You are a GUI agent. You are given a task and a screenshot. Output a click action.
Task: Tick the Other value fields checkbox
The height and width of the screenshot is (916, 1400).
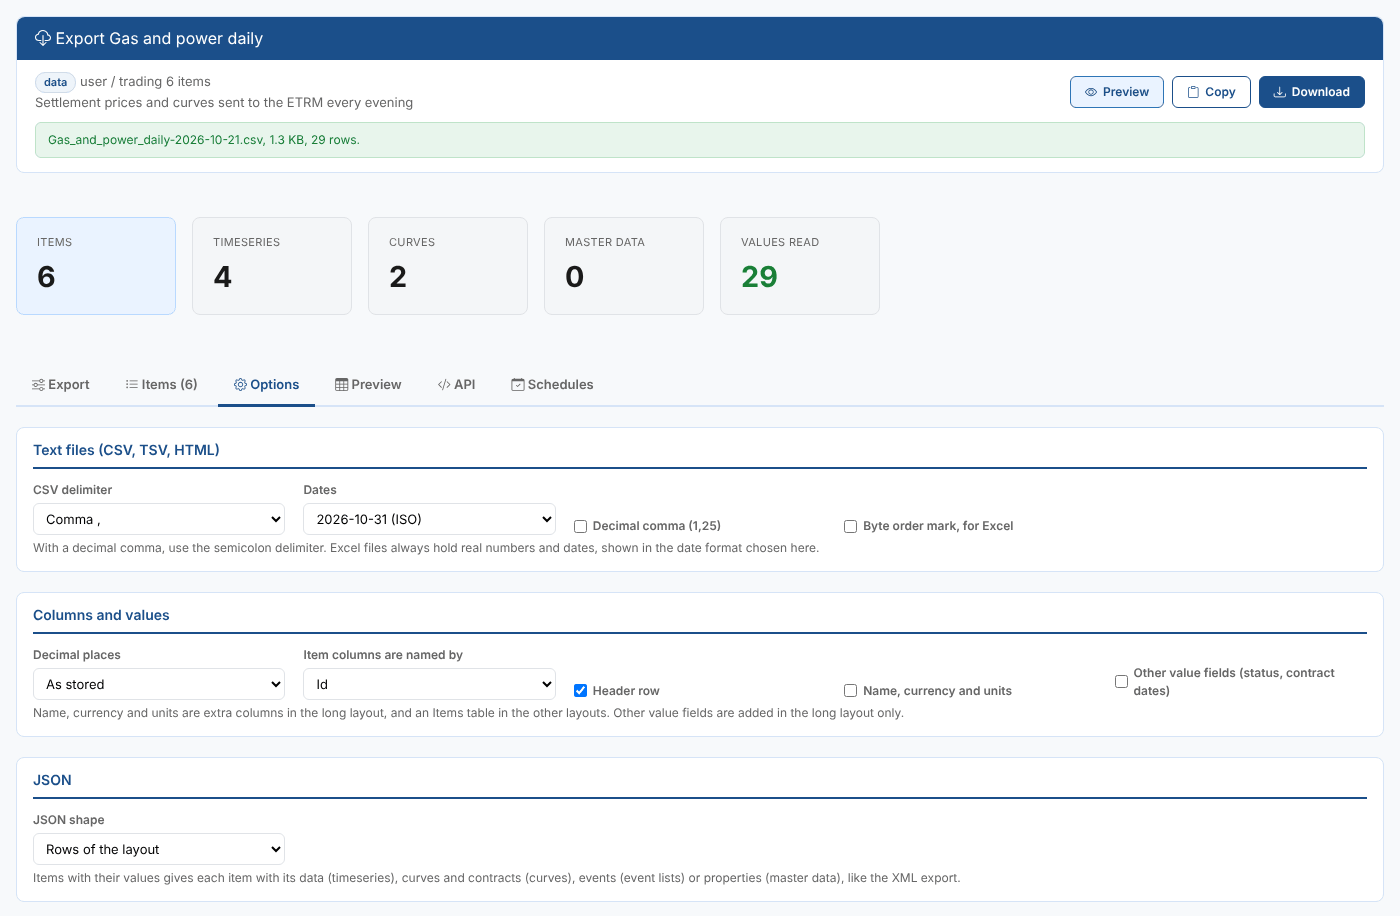click(x=1121, y=682)
